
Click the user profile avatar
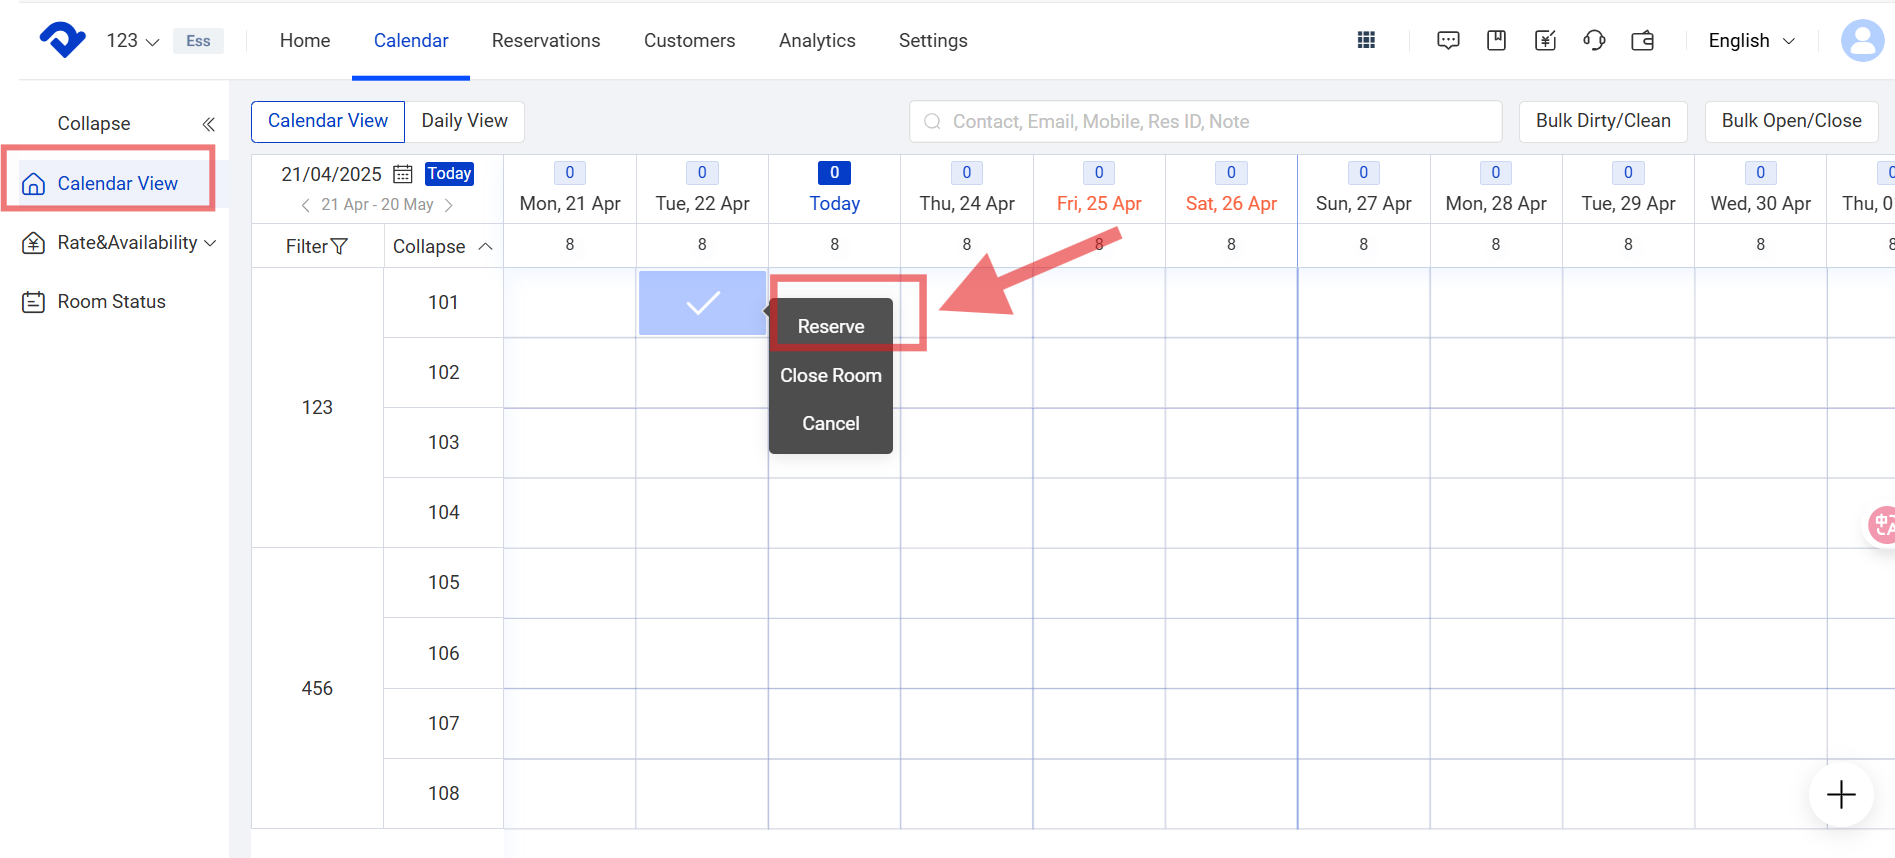point(1861,41)
